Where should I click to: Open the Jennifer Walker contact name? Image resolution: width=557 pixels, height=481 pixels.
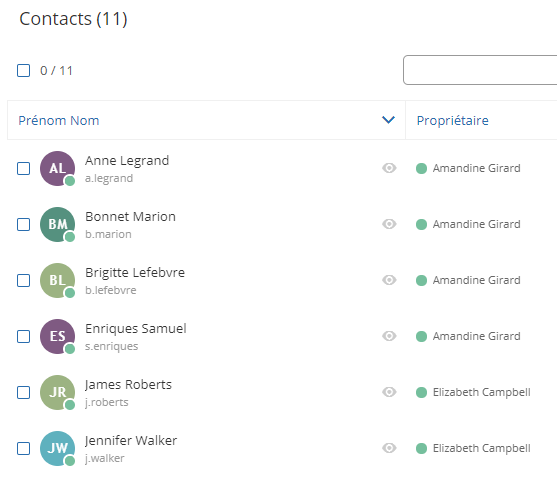coord(131,441)
